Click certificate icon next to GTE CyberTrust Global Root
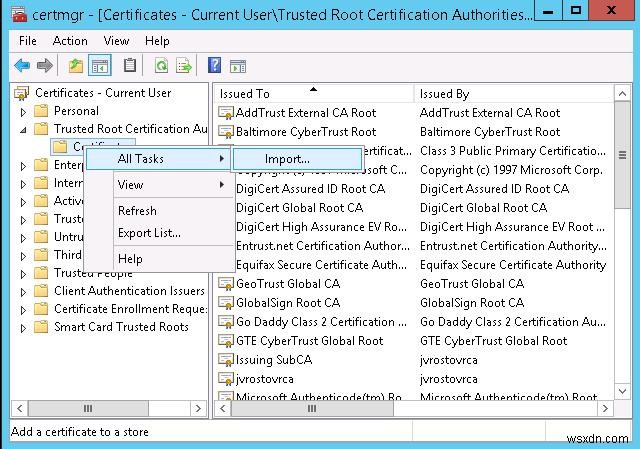This screenshot has height=449, width=640. [x=225, y=341]
